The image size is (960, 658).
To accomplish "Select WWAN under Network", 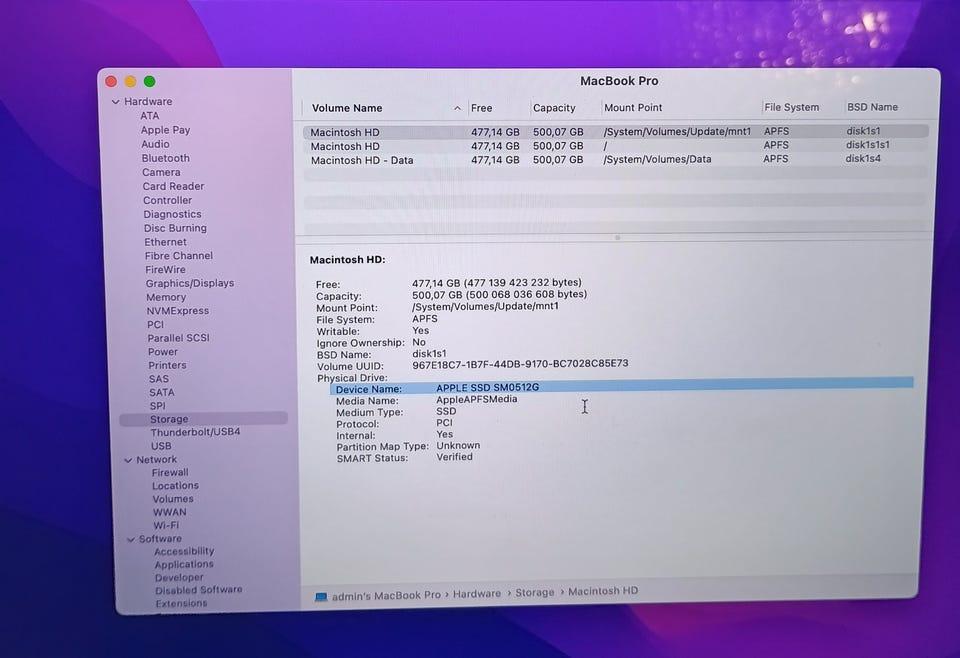I will click(170, 512).
